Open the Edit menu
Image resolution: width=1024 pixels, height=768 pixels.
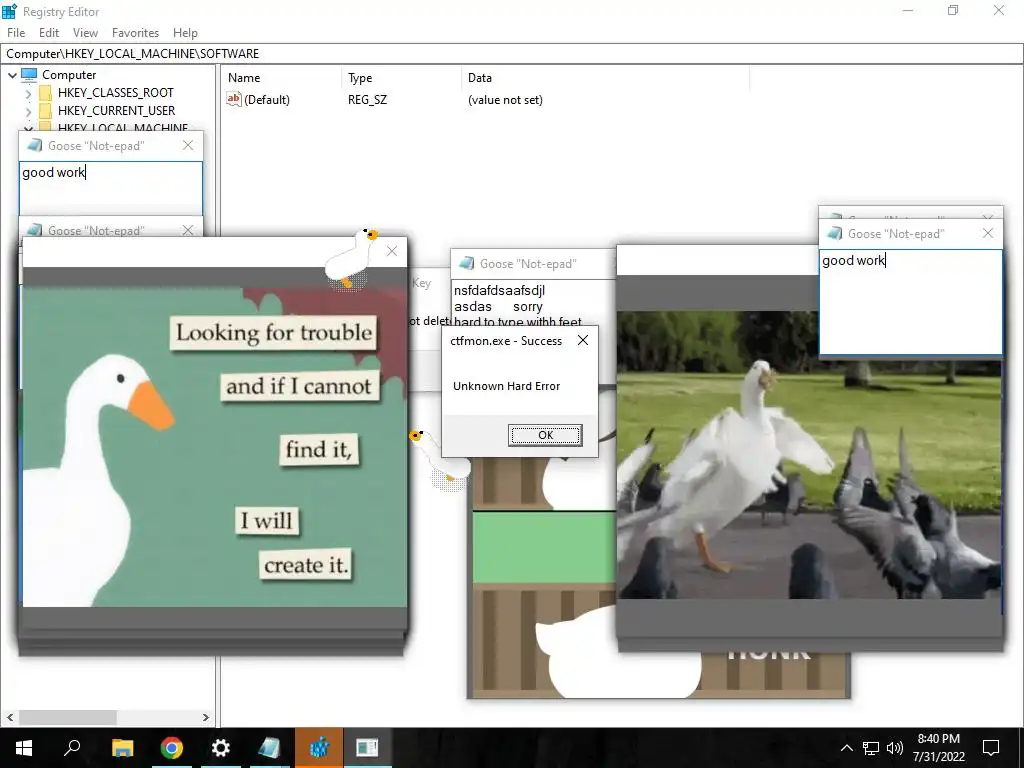coord(48,33)
